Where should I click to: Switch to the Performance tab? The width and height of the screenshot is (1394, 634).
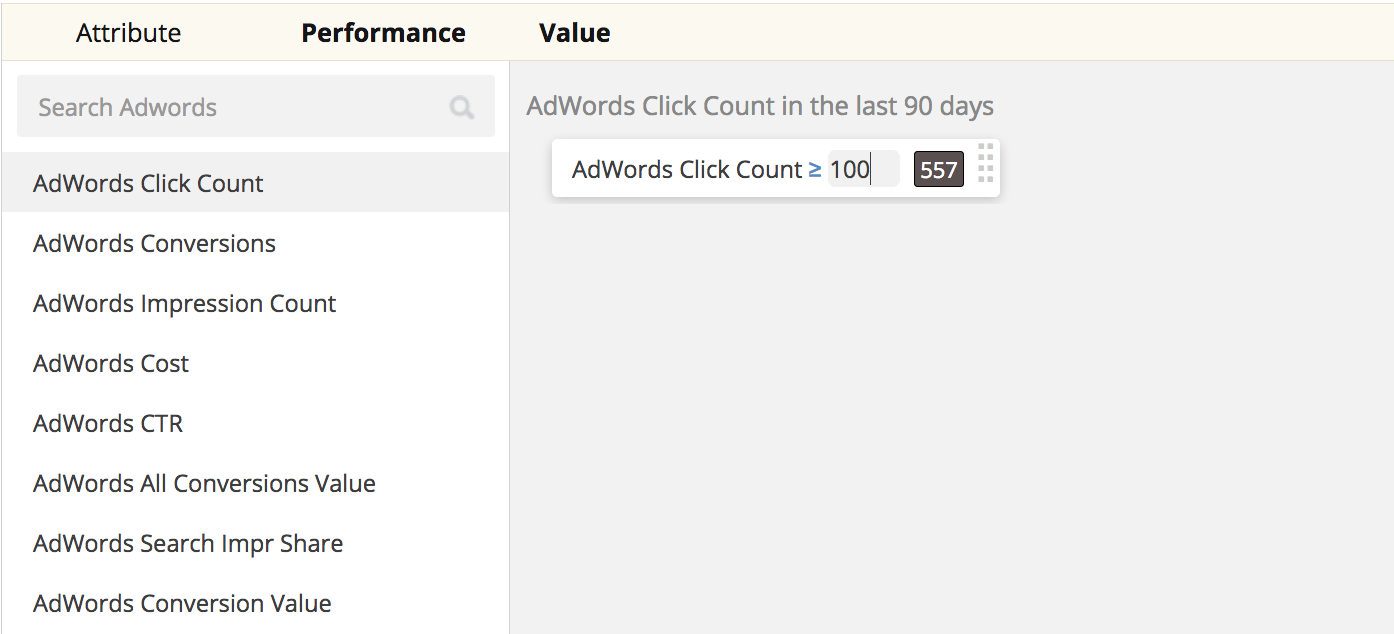pos(383,32)
